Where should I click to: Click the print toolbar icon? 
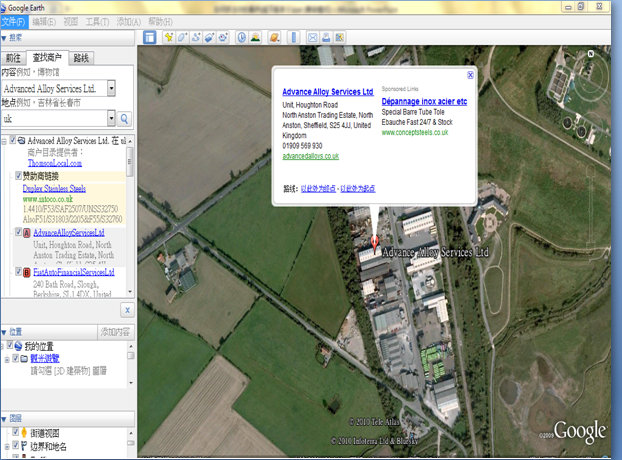point(326,37)
